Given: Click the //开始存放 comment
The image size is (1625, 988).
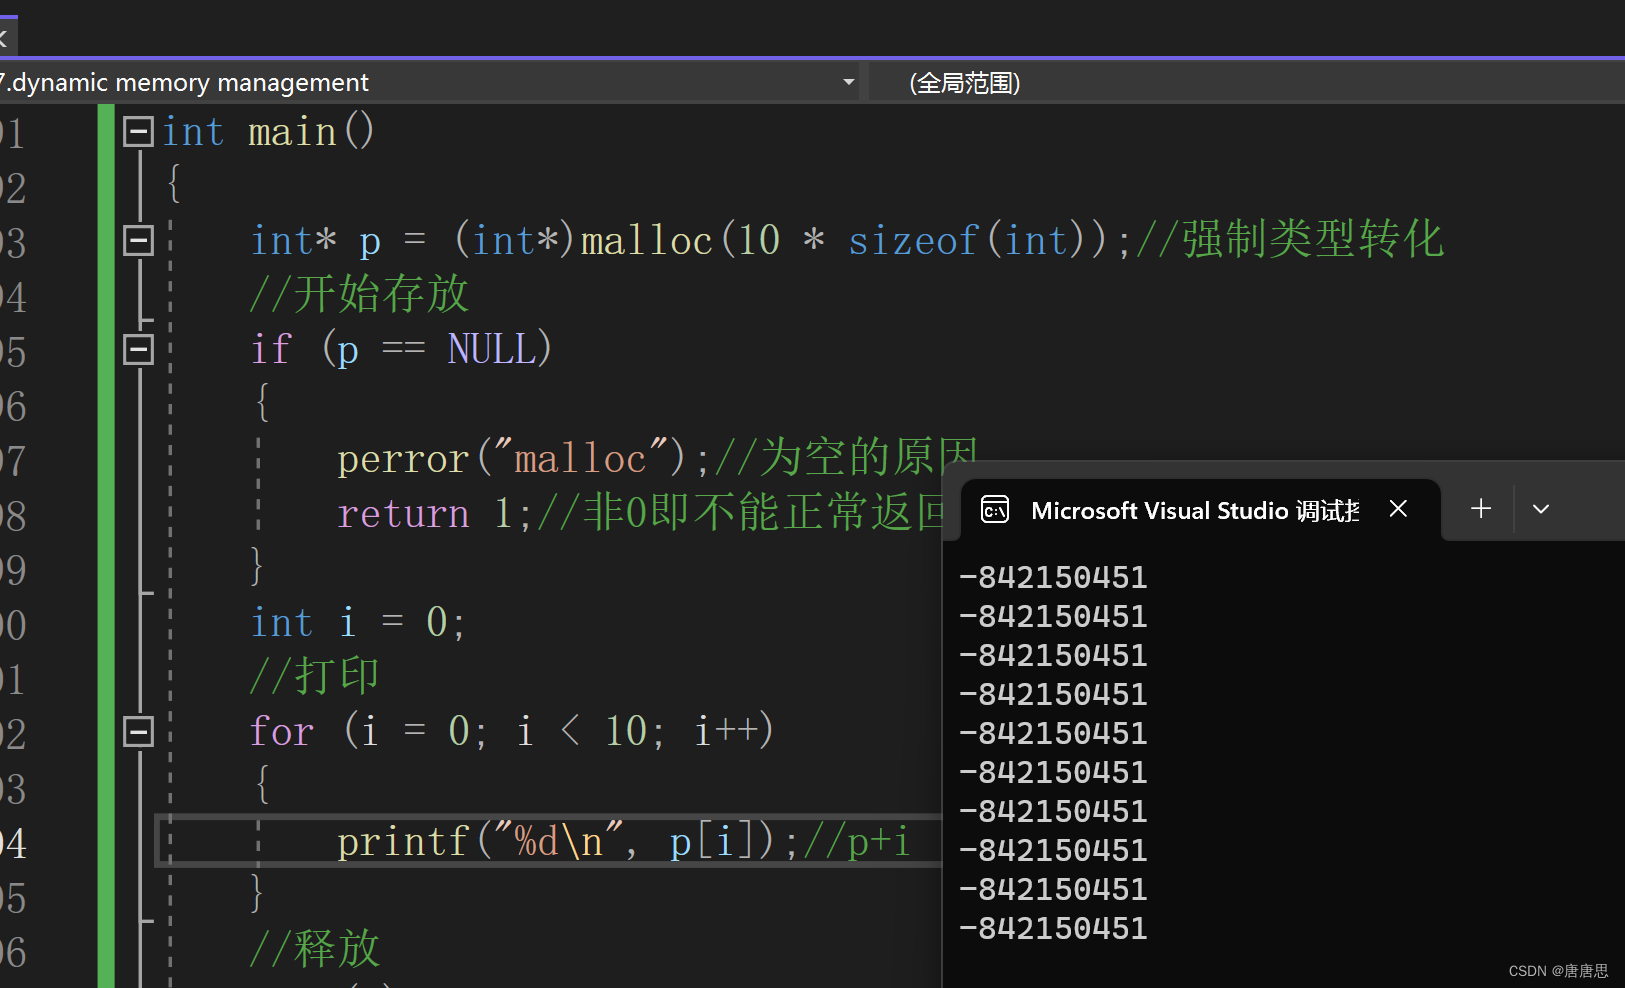Looking at the screenshot, I should [x=359, y=294].
